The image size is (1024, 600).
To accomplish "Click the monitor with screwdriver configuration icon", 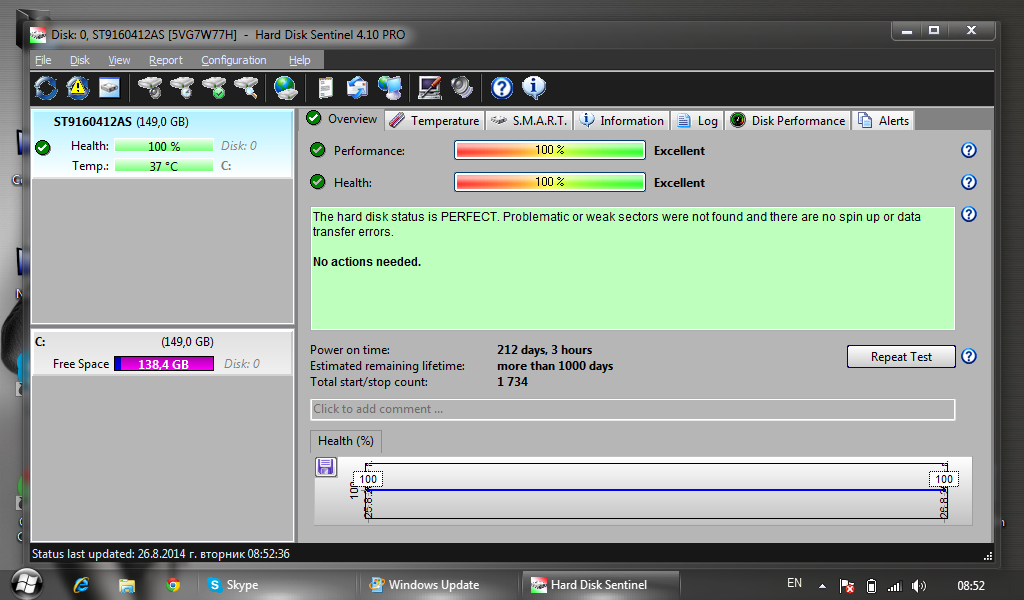I will (x=430, y=87).
